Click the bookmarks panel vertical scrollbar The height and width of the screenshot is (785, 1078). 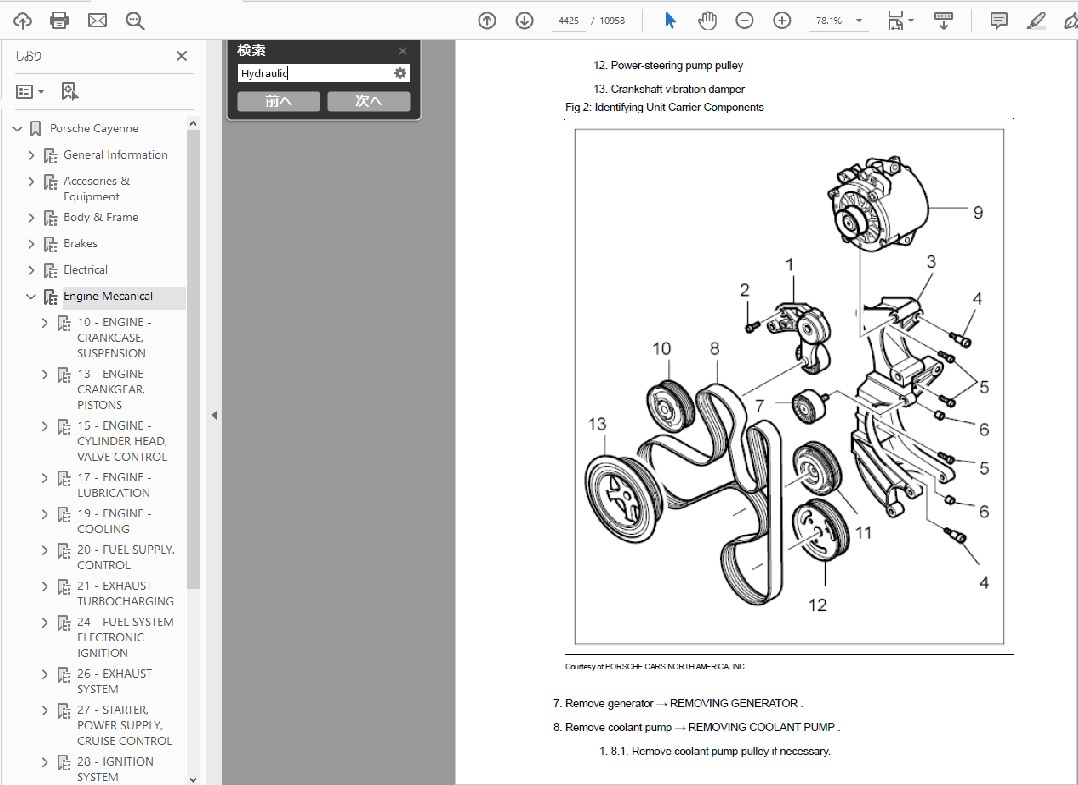[193, 350]
